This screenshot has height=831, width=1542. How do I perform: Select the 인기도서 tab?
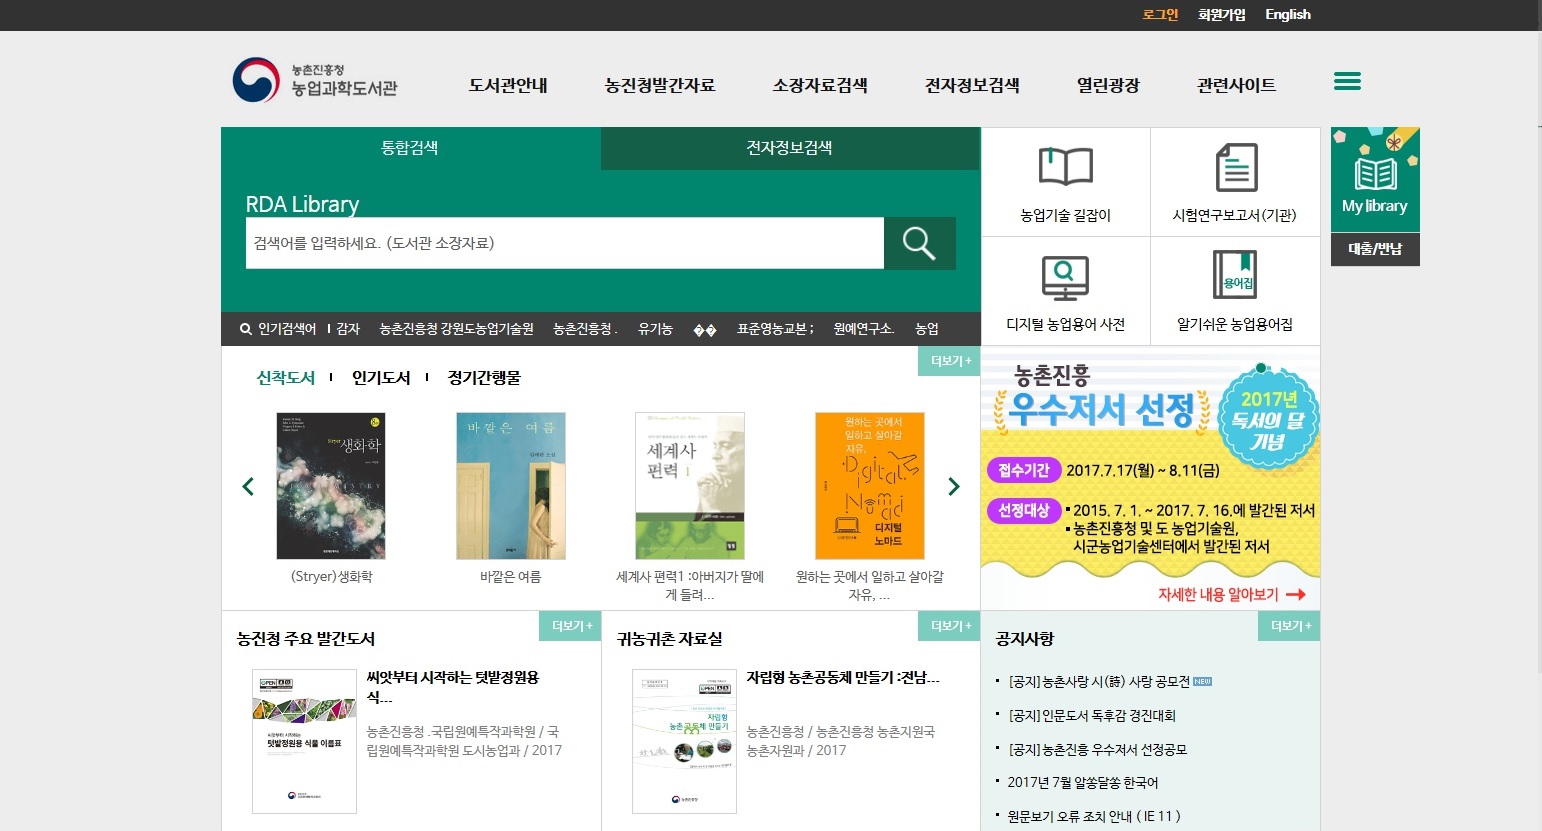tap(381, 378)
